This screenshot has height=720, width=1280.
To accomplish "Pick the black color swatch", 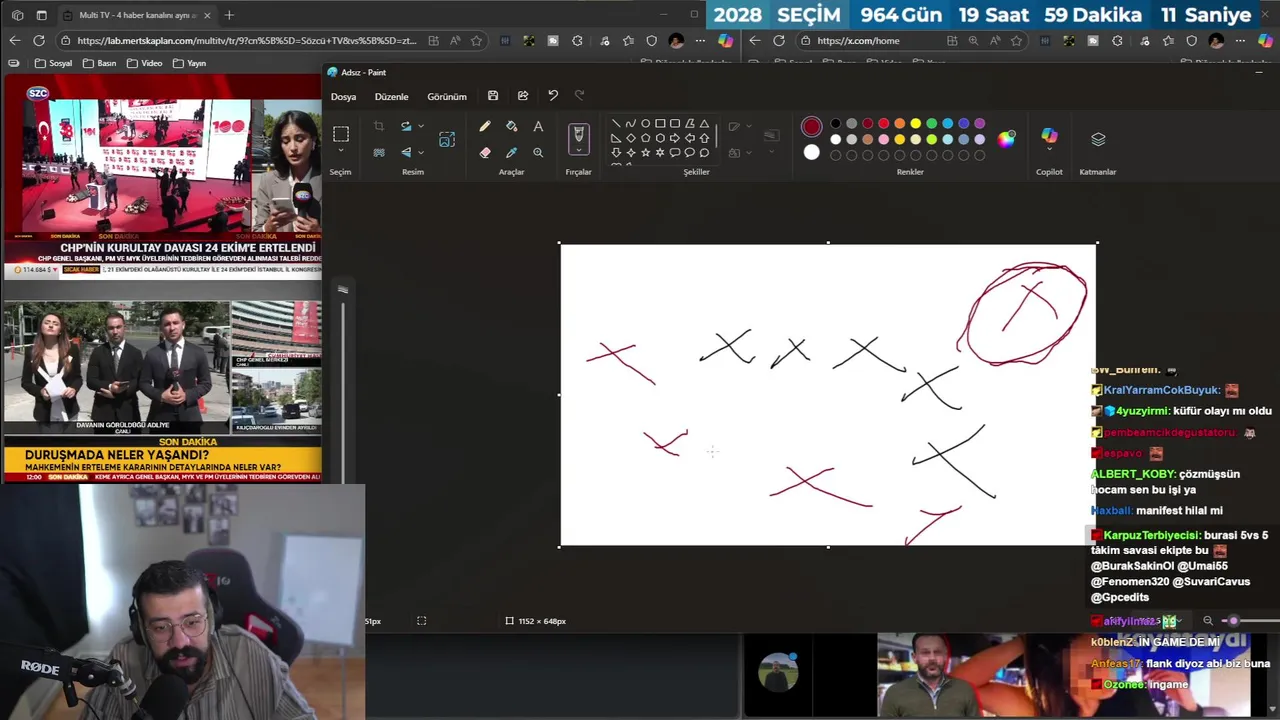I will coord(835,124).
